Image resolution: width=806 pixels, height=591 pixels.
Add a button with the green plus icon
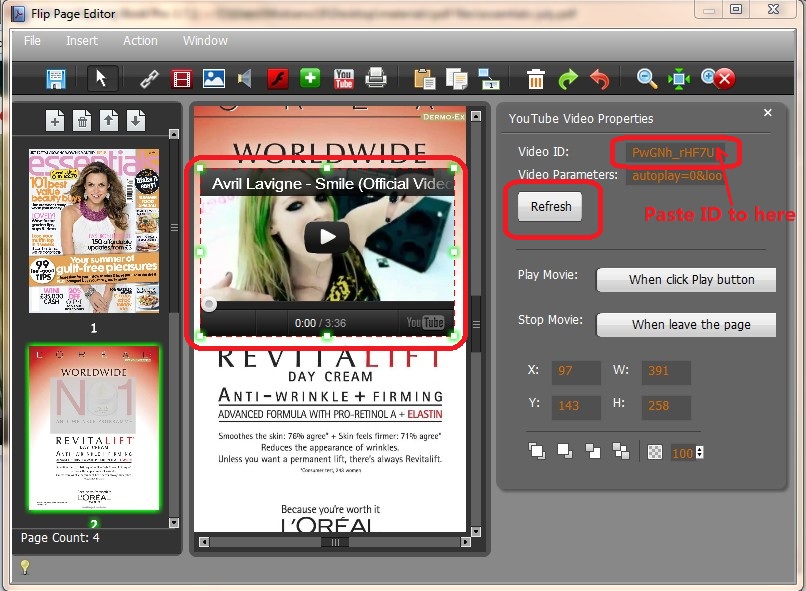(310, 78)
